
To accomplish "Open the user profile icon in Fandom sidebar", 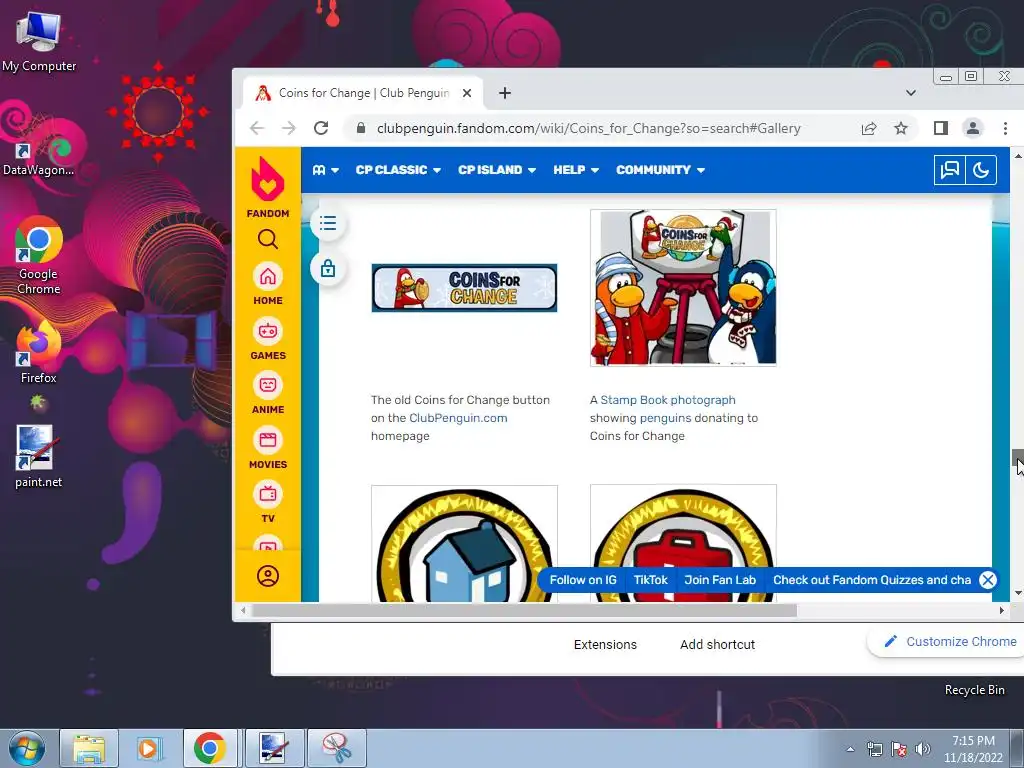I will click(268, 576).
